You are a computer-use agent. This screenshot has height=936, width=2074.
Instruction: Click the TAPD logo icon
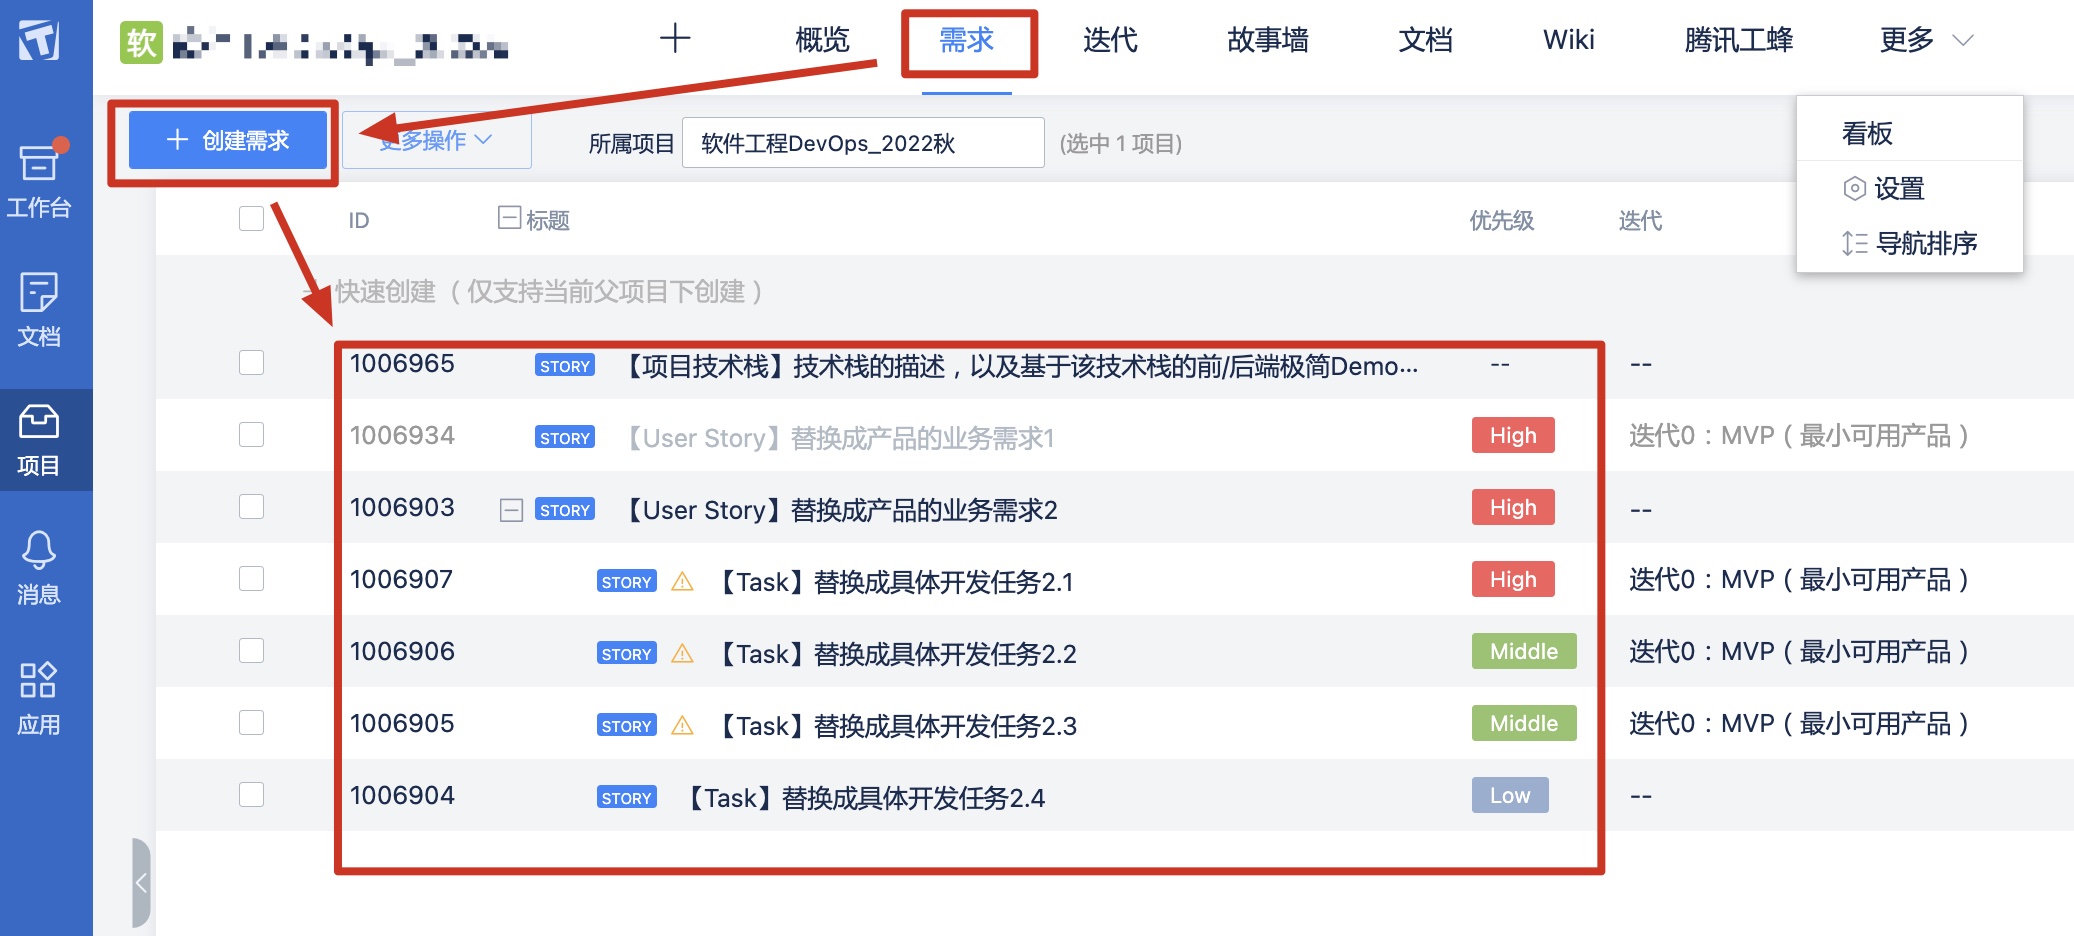(39, 40)
